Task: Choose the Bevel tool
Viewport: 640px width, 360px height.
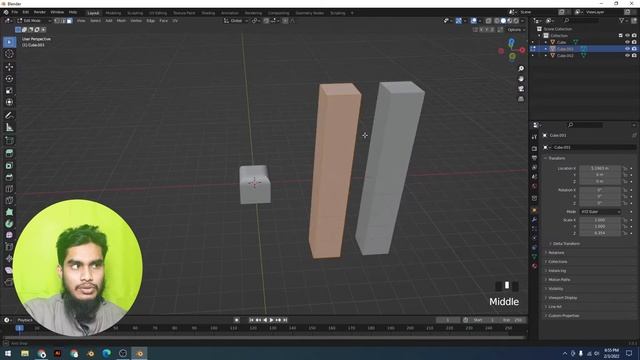Action: click(x=9, y=177)
